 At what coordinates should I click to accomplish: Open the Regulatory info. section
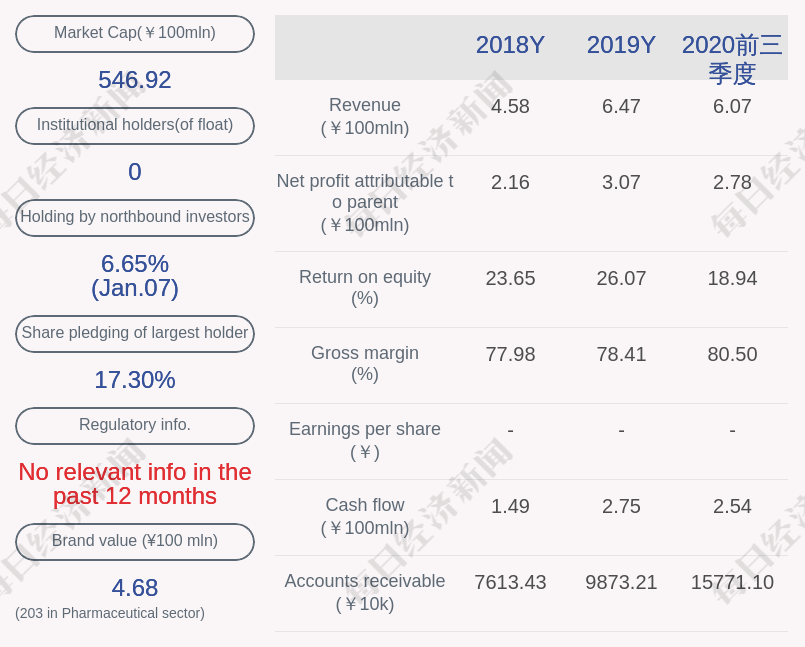pyautogui.click(x=134, y=425)
